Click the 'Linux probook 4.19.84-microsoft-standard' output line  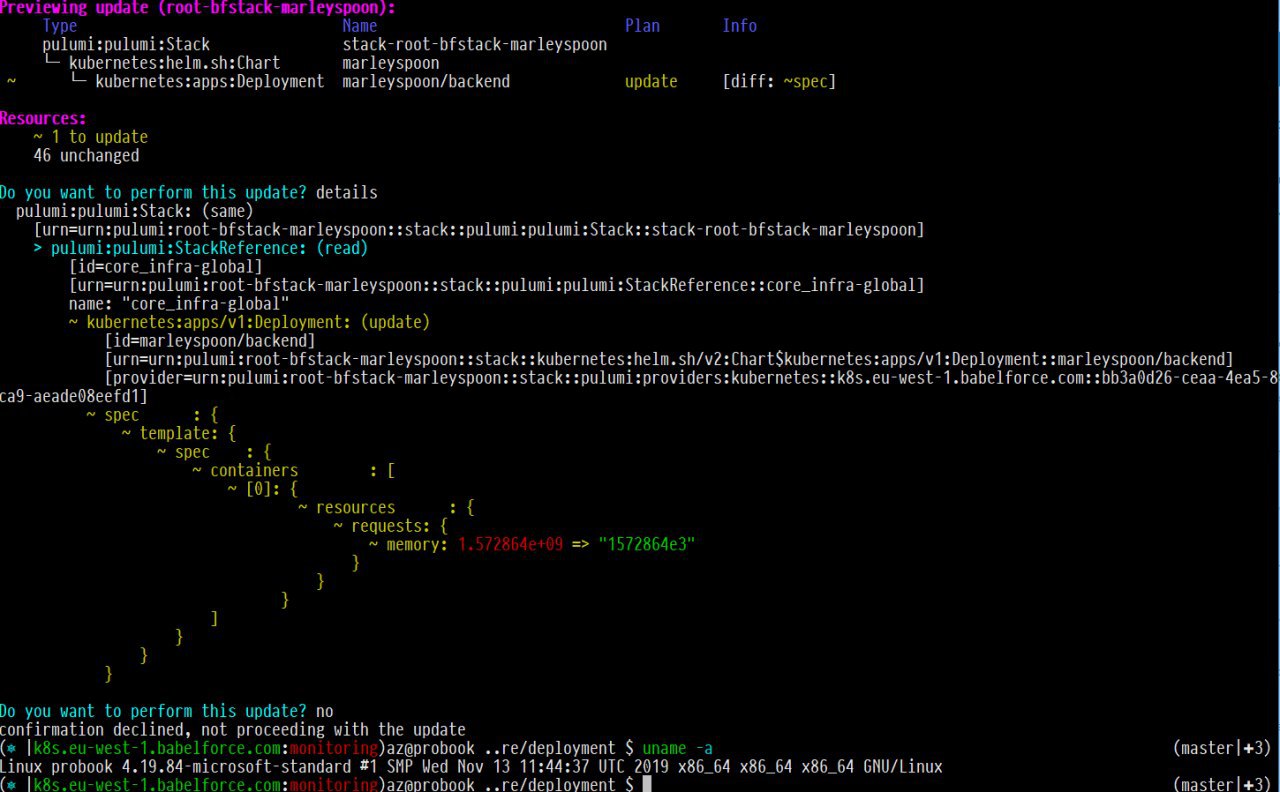[x=471, y=767]
